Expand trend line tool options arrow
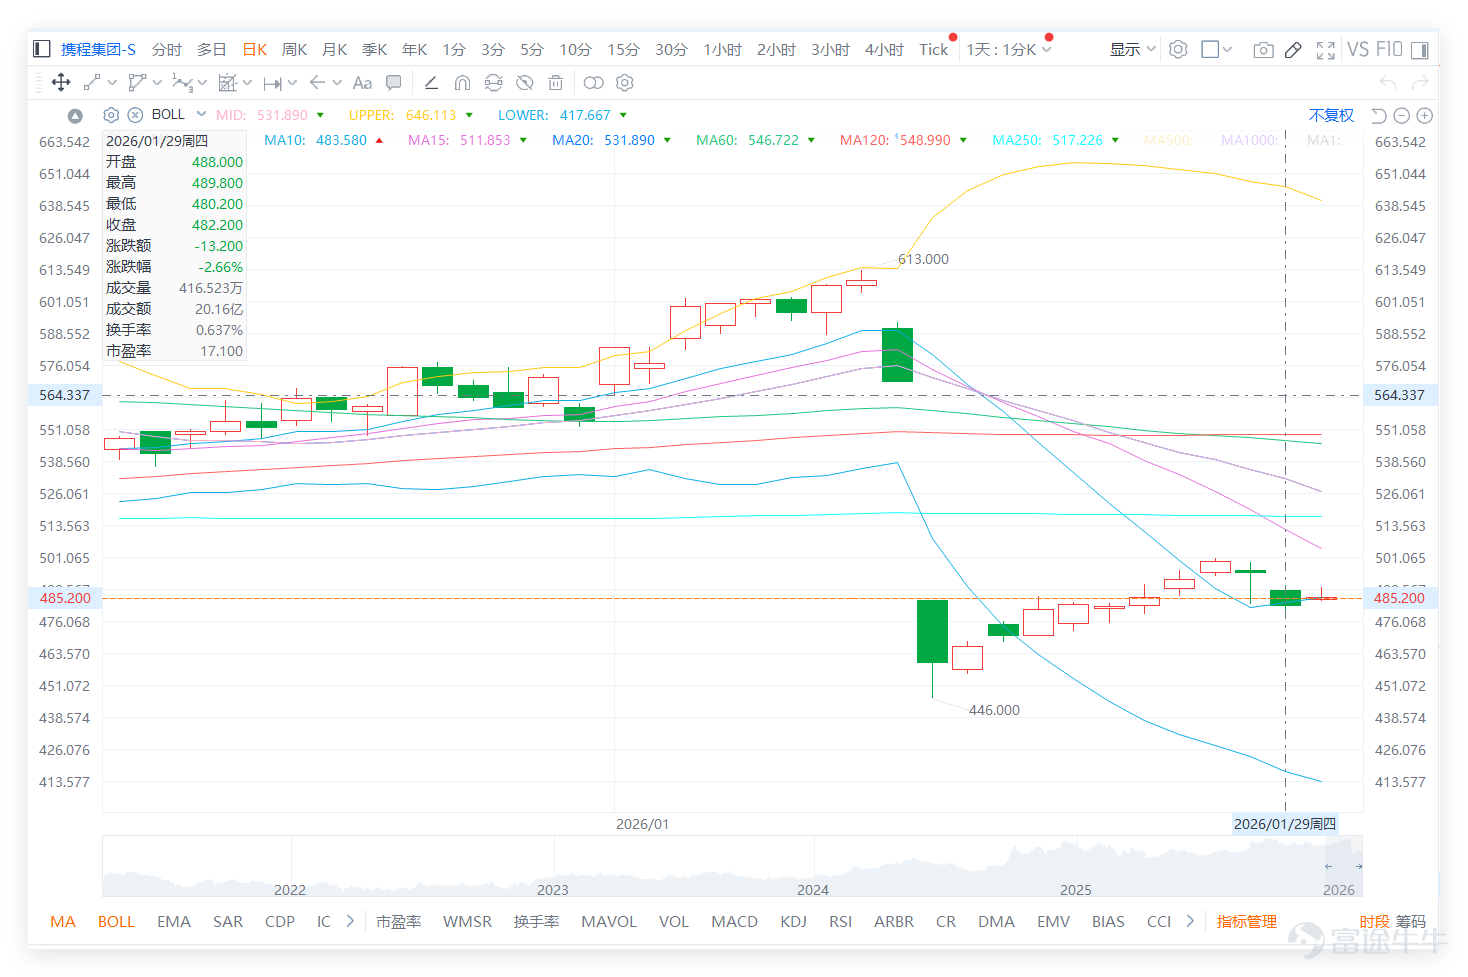This screenshot has height=977, width=1468. click(x=112, y=83)
